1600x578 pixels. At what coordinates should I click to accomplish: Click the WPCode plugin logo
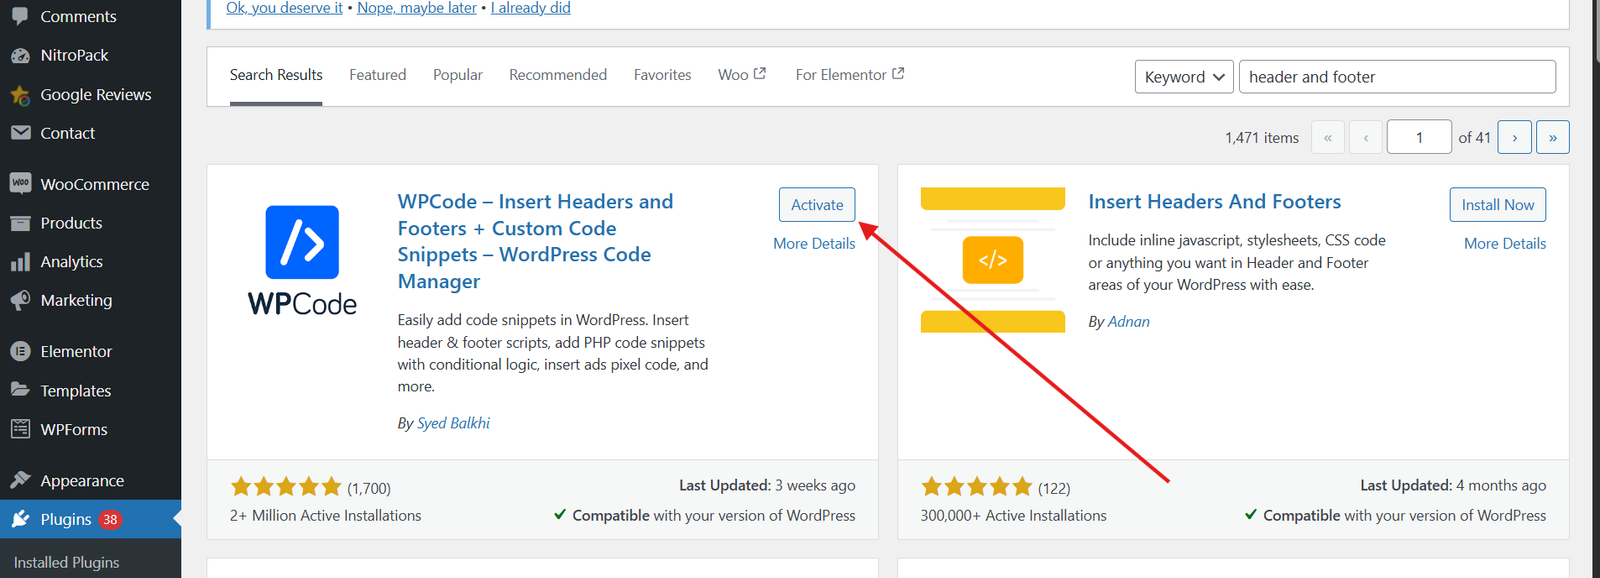coord(302,261)
